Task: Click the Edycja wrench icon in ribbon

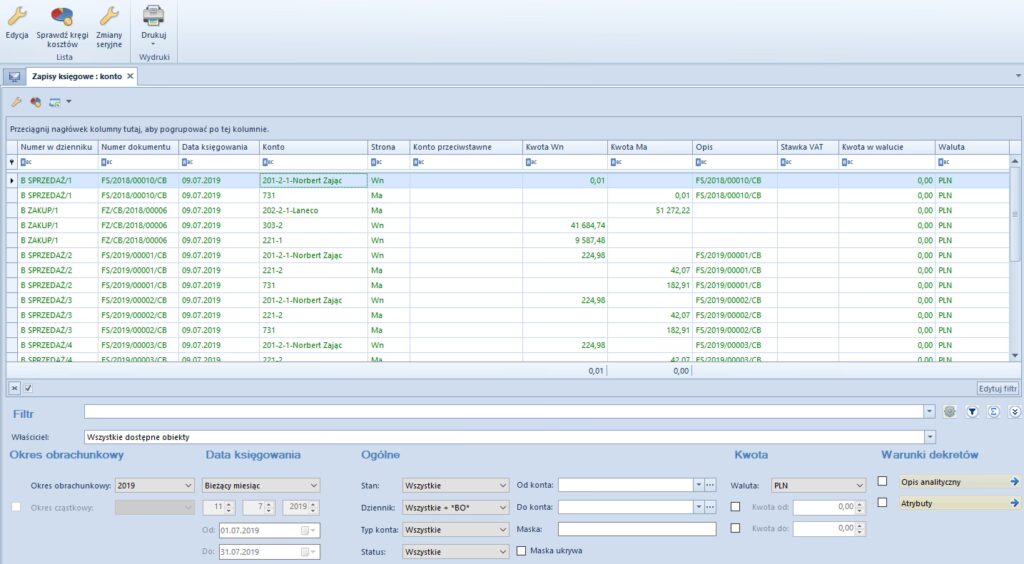Action: tap(17, 15)
